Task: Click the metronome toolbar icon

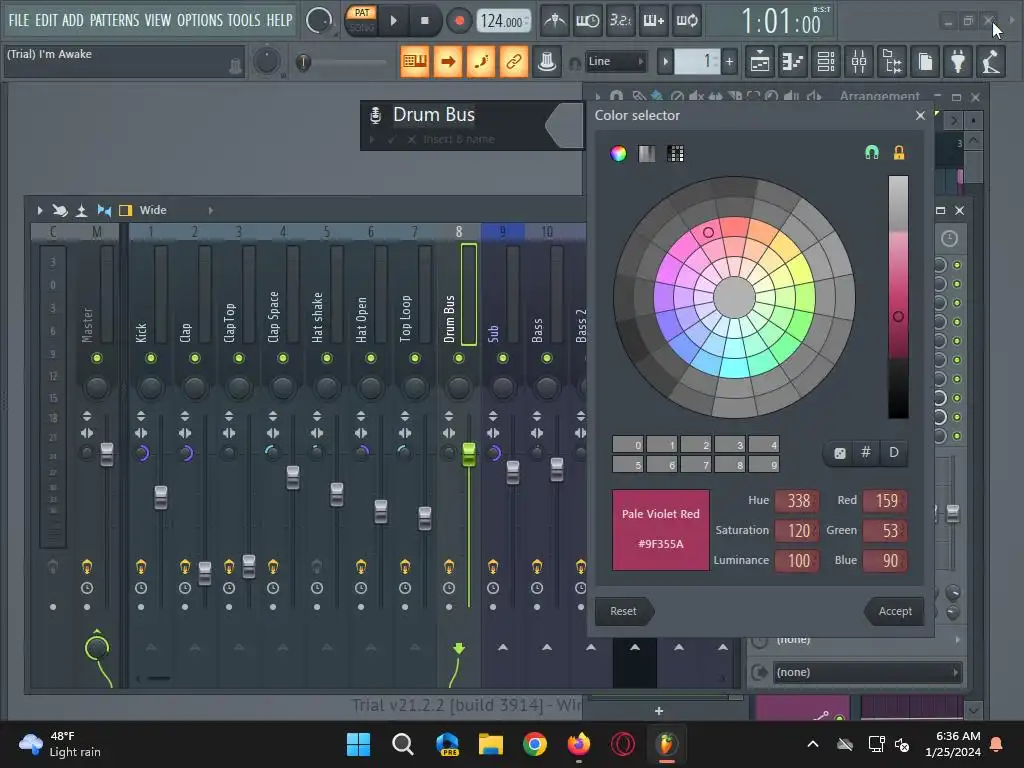Action: [x=555, y=21]
